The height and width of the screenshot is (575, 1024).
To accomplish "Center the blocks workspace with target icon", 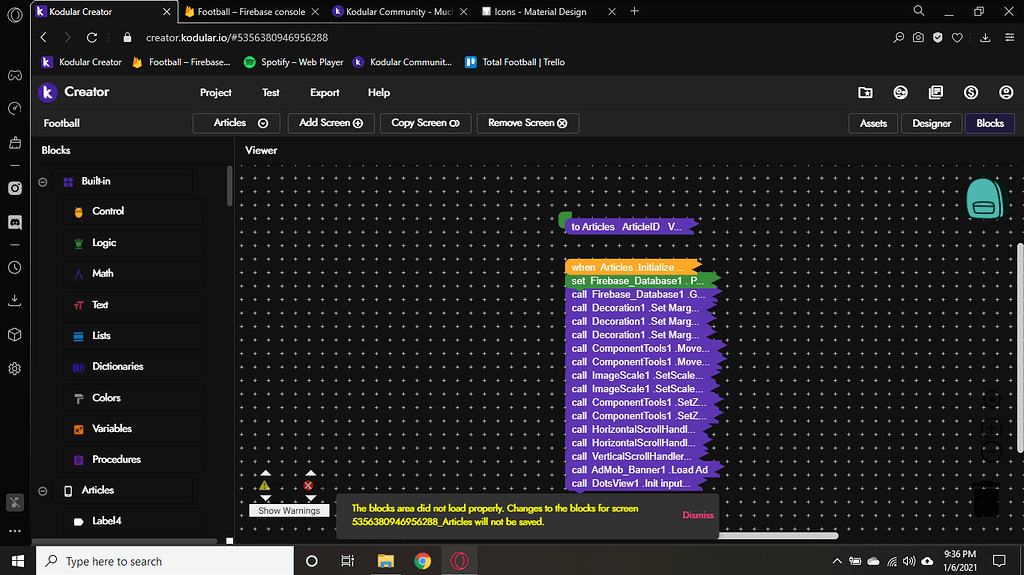I will click(992, 399).
